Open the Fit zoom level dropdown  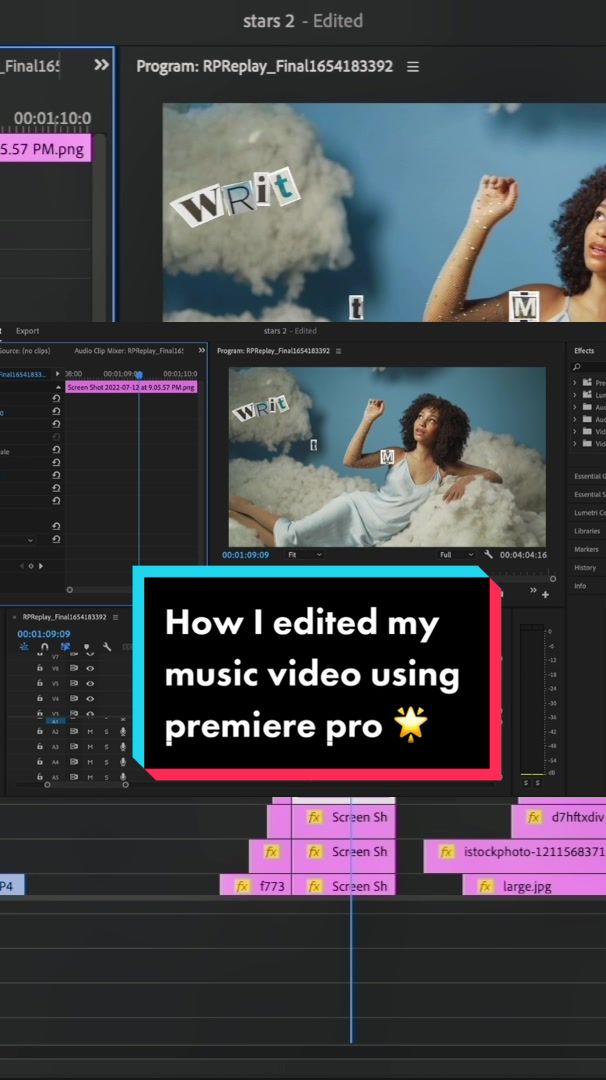coord(304,555)
